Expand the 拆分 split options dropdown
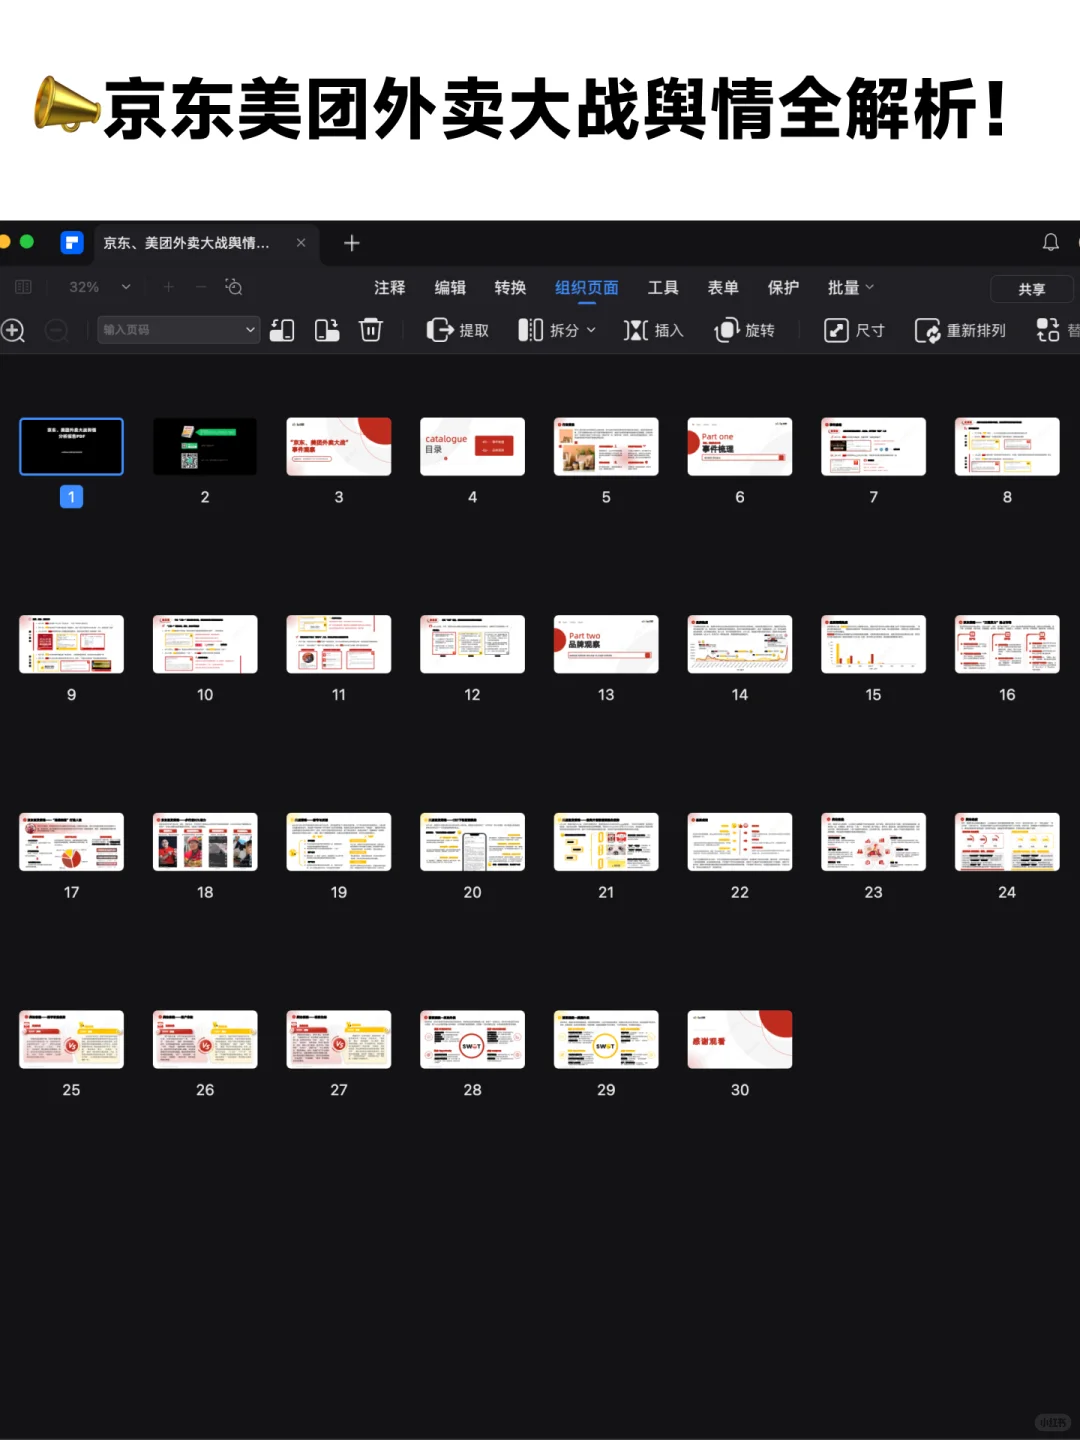The width and height of the screenshot is (1080, 1440). [591, 330]
